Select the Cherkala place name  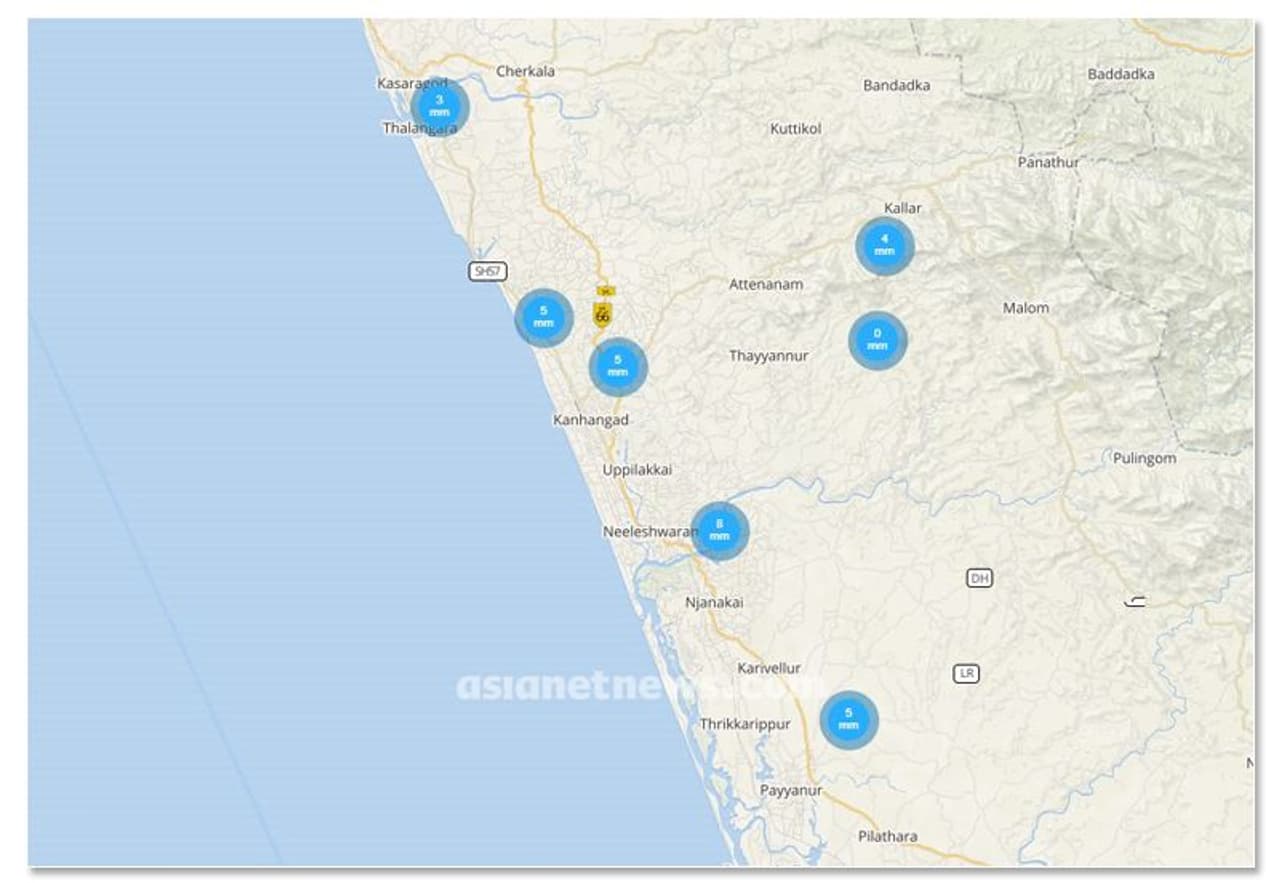[525, 71]
